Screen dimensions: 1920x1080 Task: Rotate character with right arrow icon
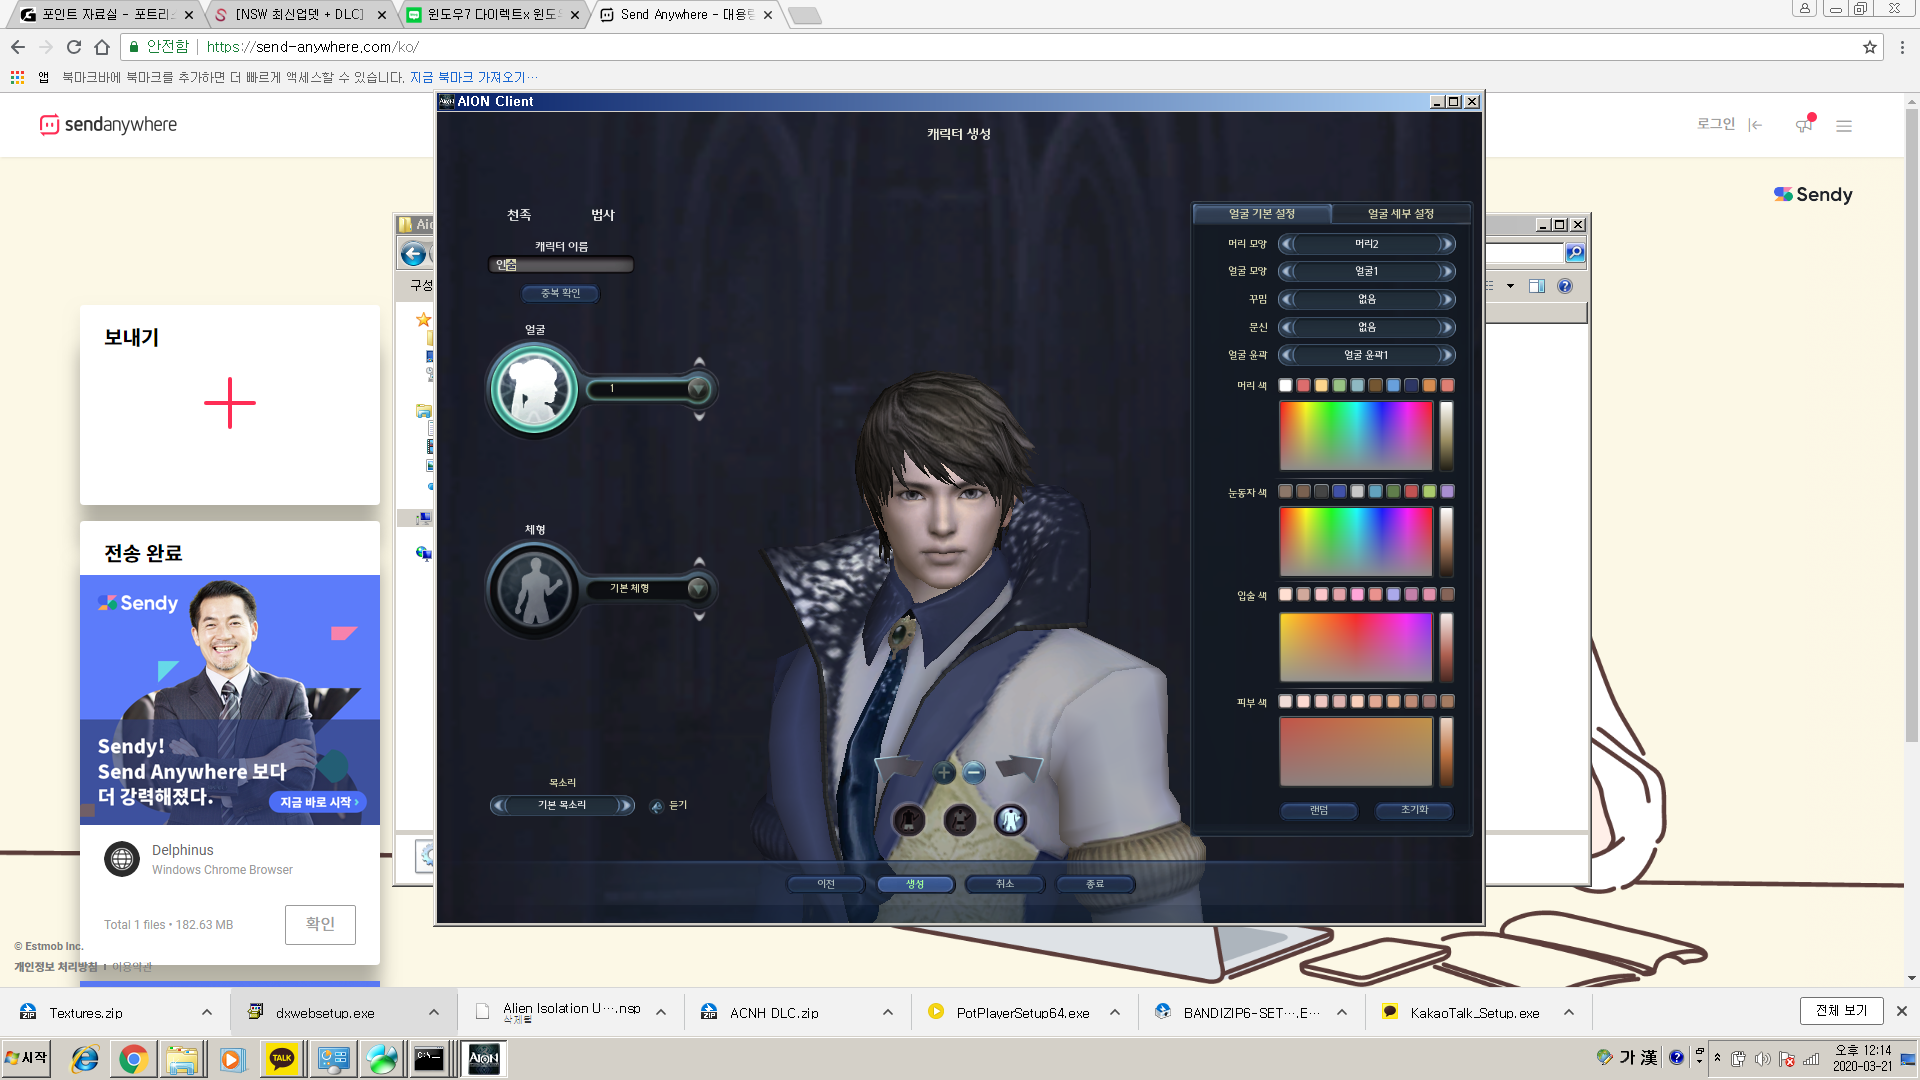pyautogui.click(x=1020, y=768)
